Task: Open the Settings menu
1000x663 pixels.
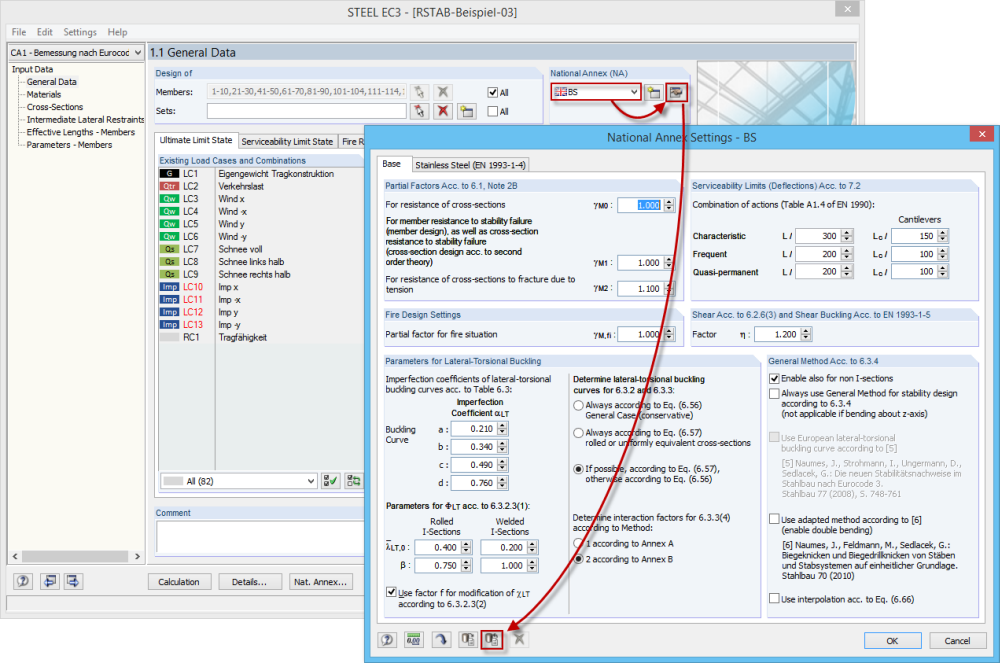Action: [x=80, y=32]
